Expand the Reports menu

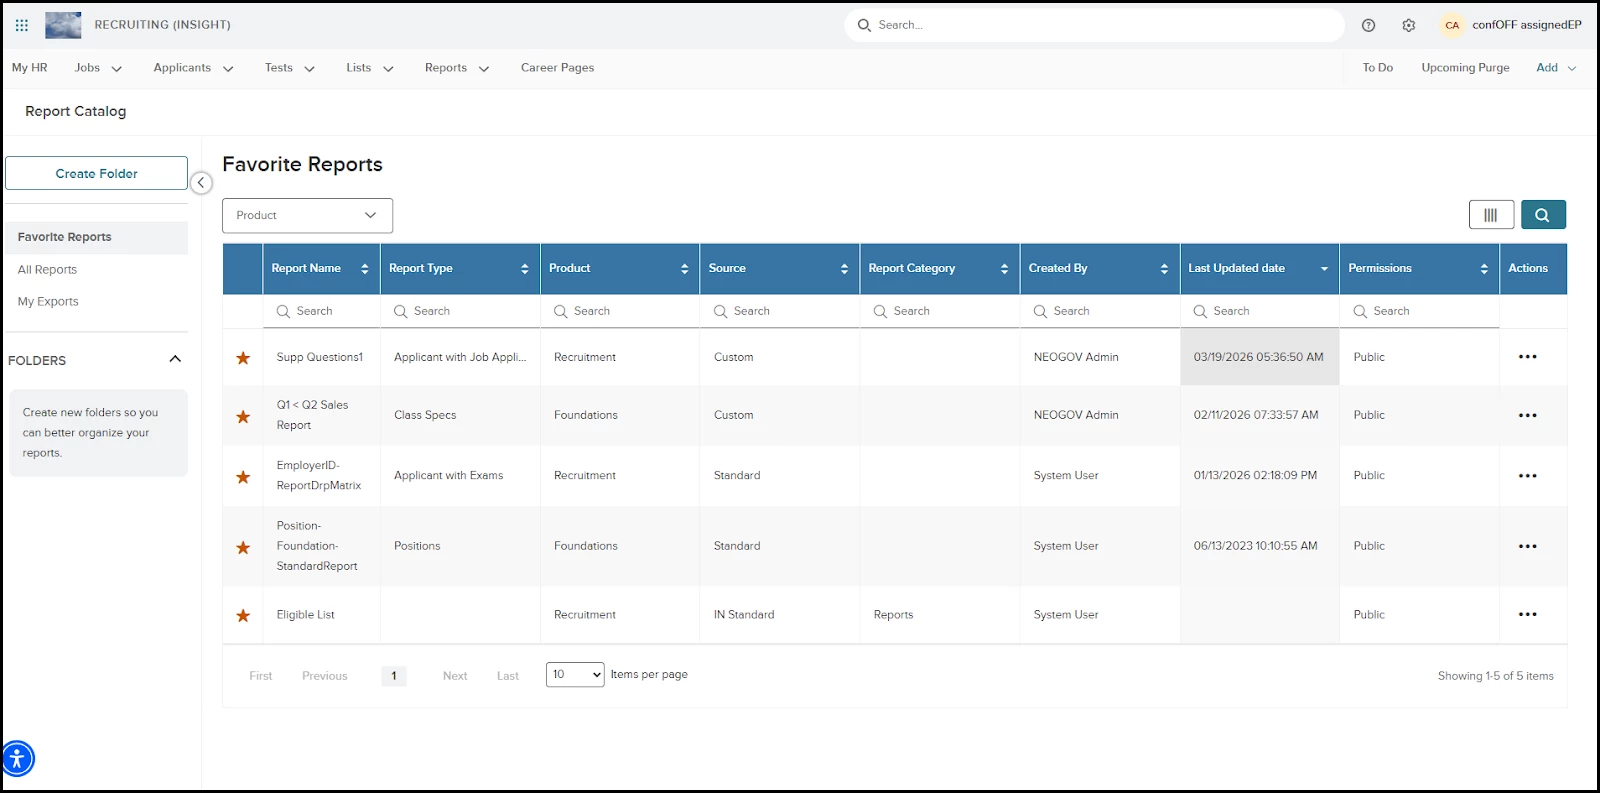(457, 68)
